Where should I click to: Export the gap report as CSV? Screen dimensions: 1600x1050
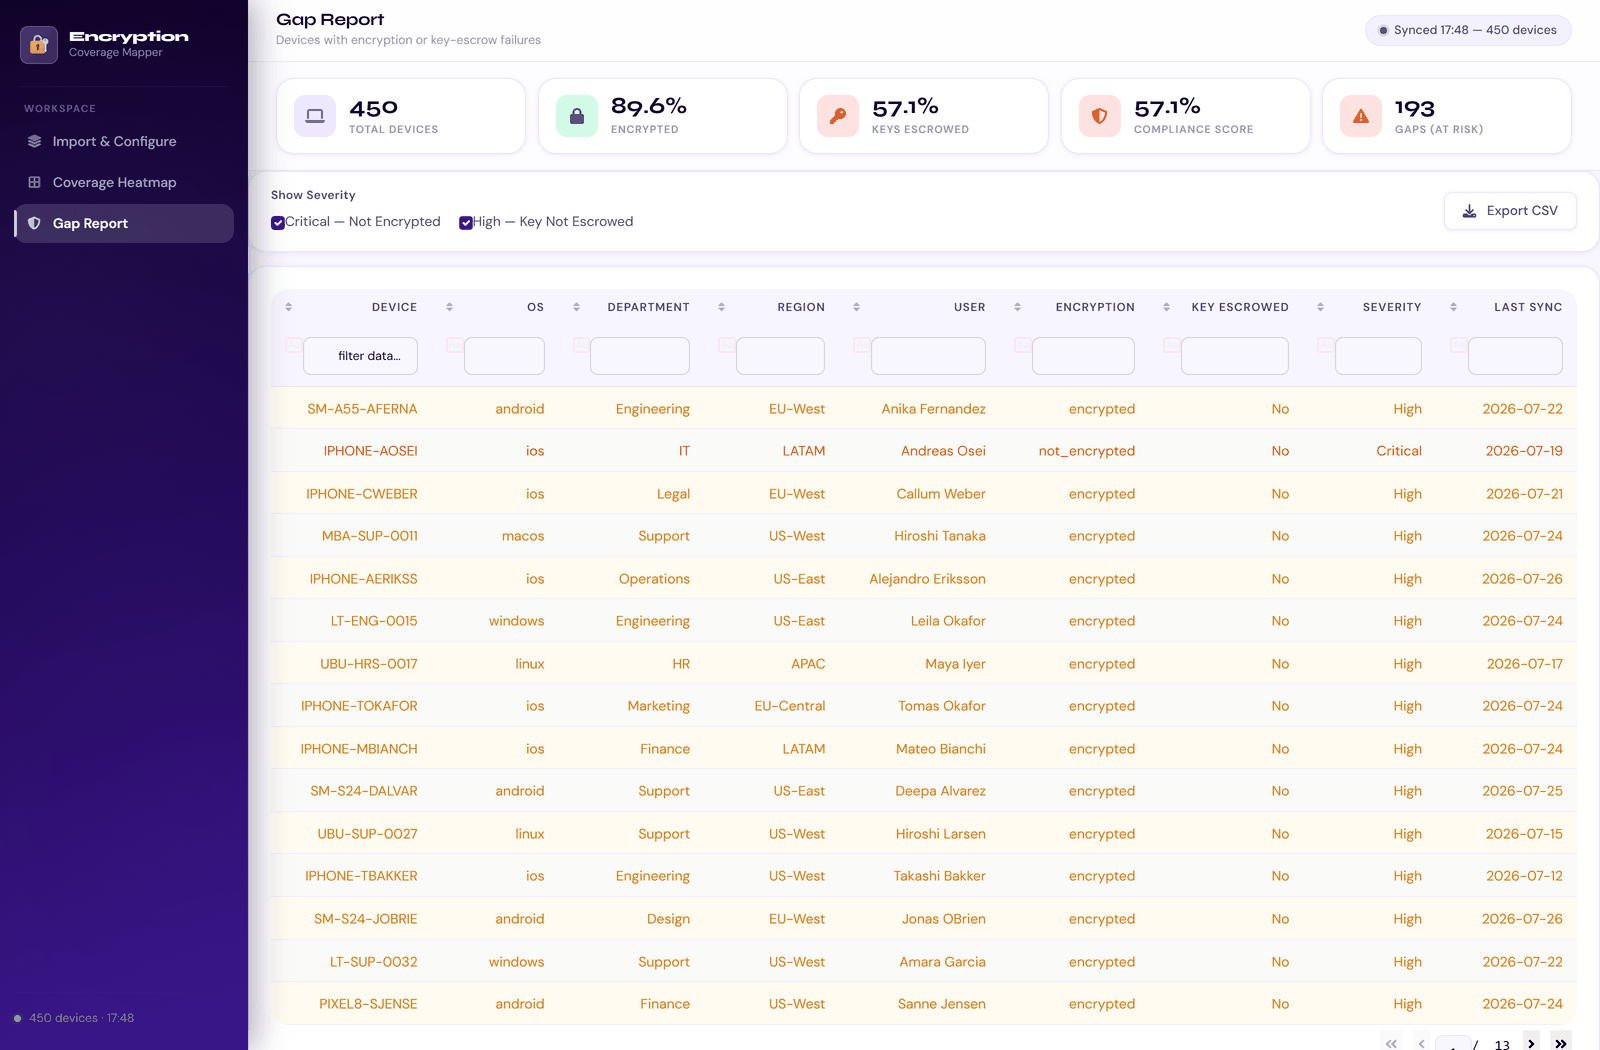(x=1510, y=211)
